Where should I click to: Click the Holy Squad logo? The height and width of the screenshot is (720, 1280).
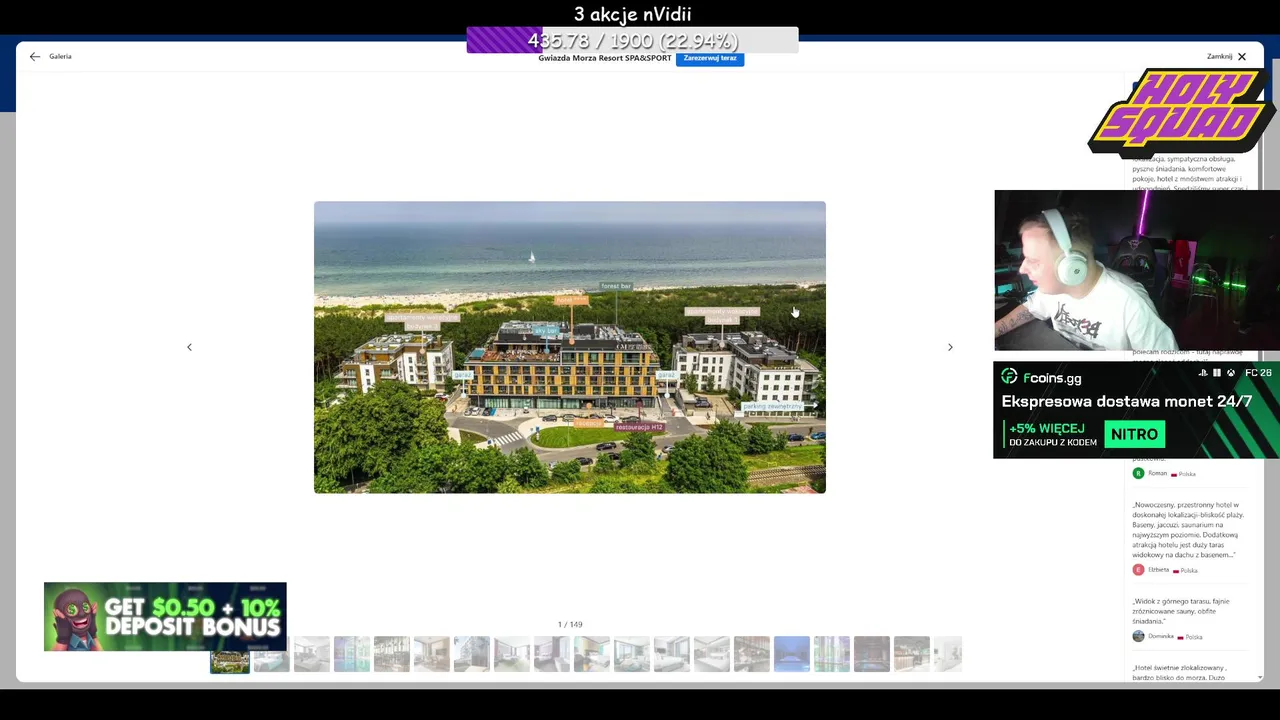(1180, 112)
